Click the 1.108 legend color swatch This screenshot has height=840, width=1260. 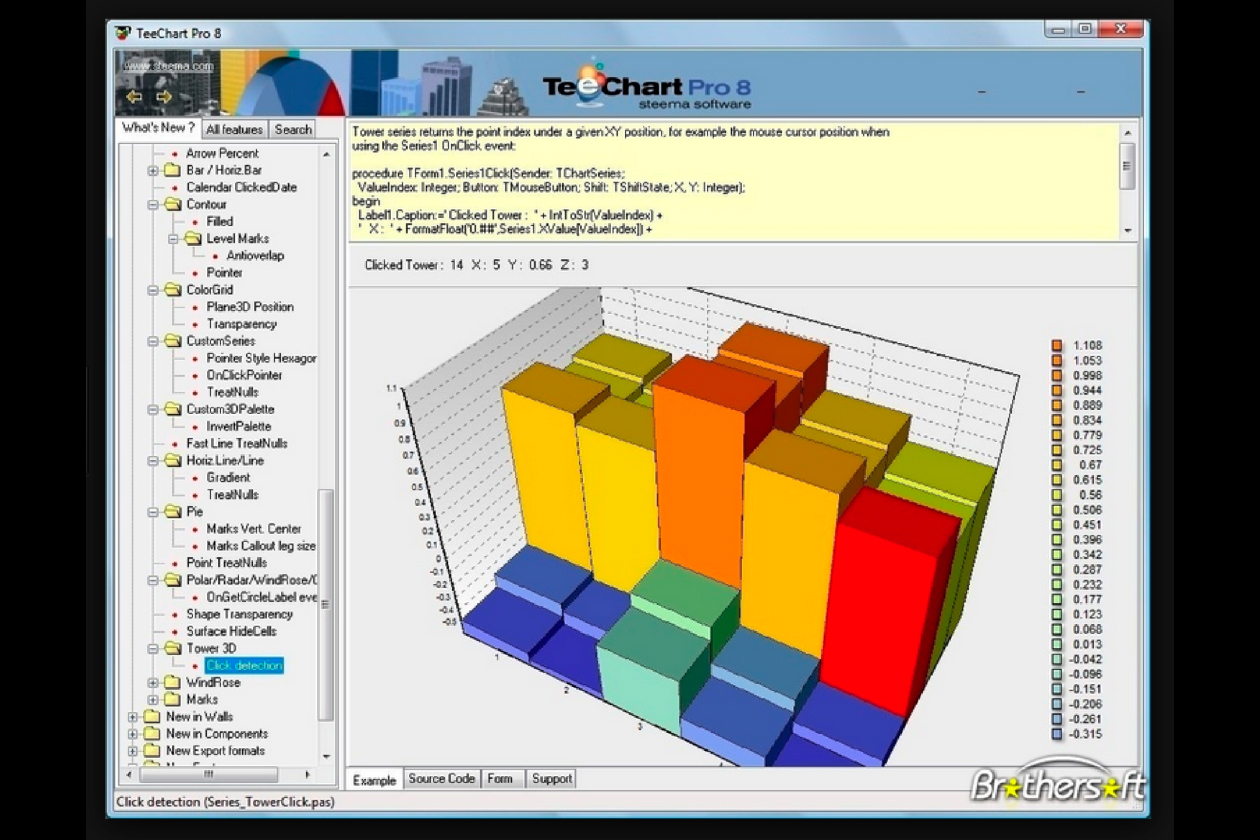[1057, 345]
